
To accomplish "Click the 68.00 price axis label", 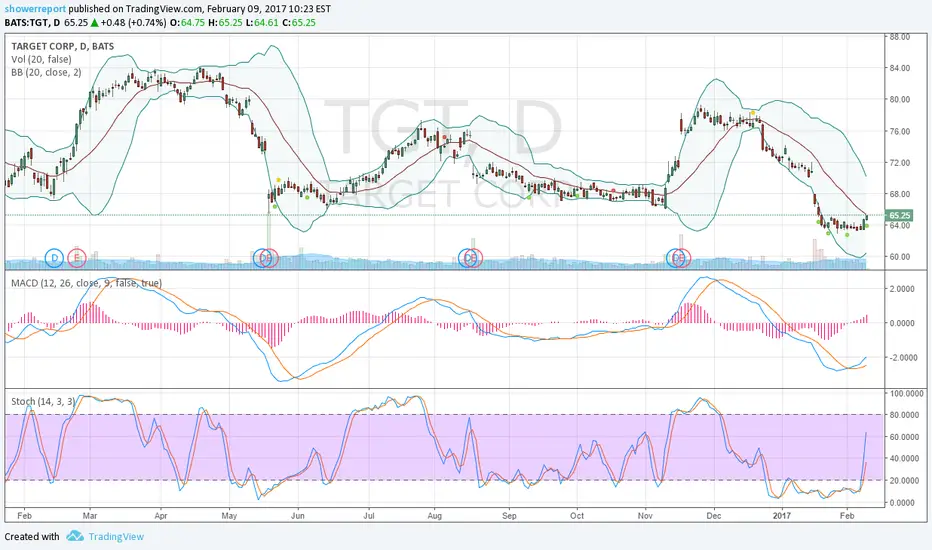I will click(899, 194).
